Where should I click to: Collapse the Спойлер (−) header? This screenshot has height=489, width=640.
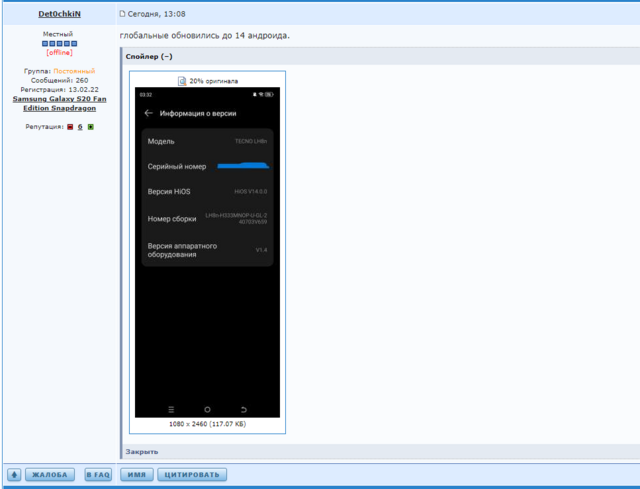pos(149,57)
